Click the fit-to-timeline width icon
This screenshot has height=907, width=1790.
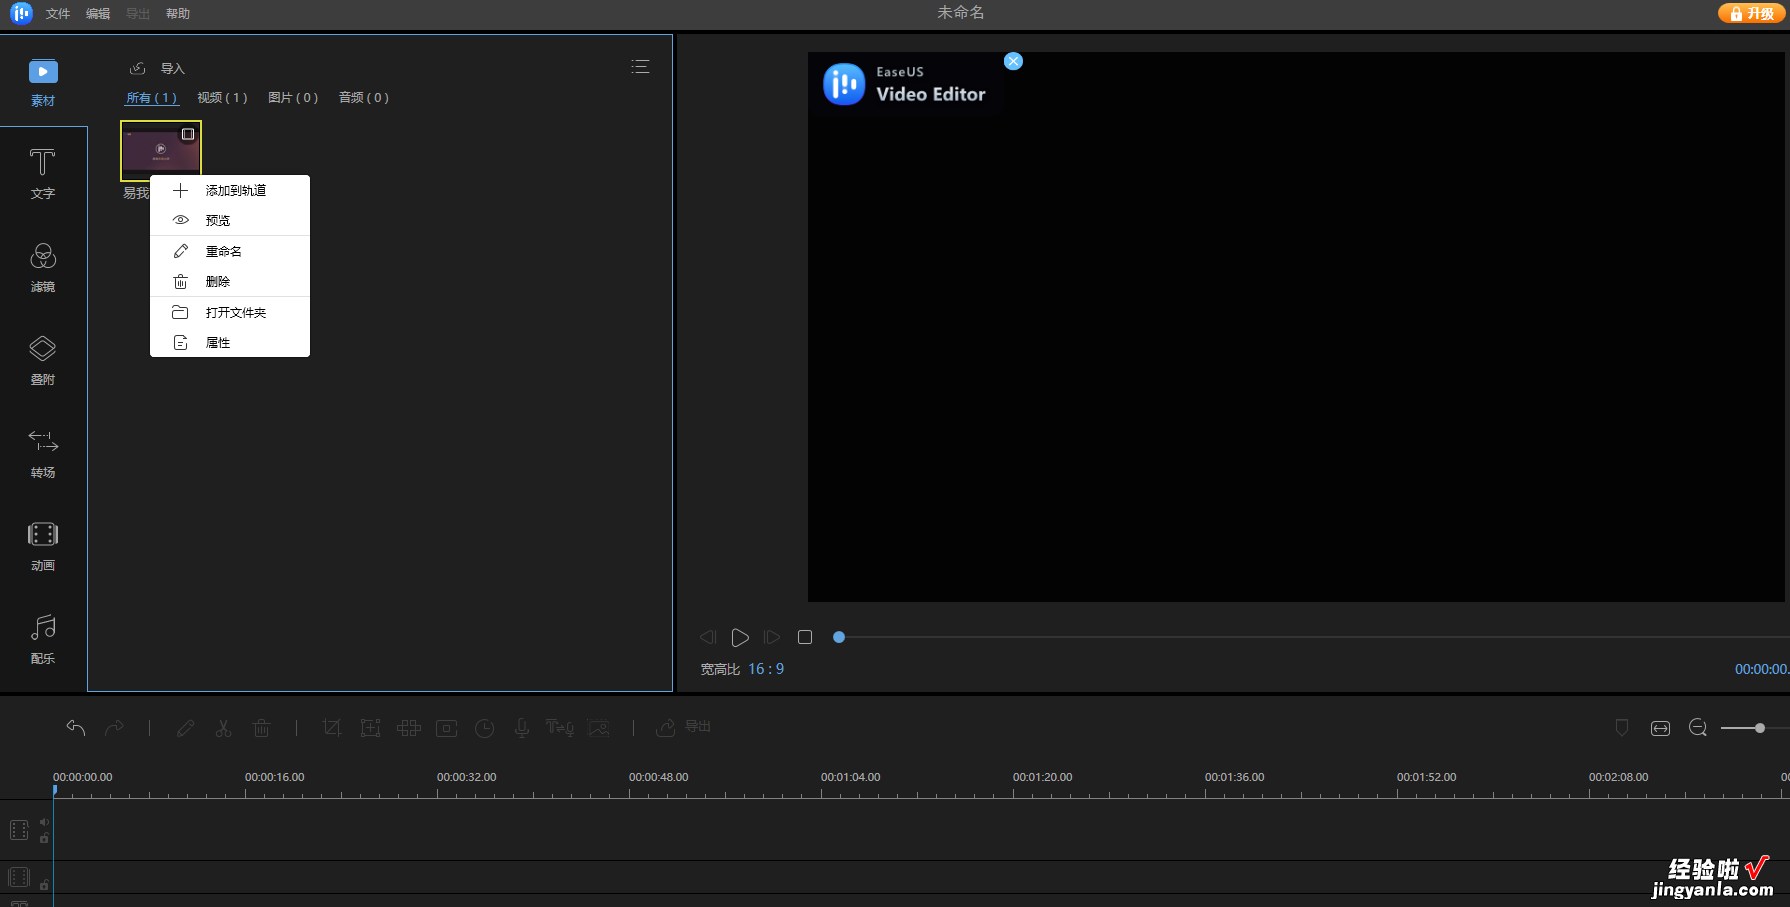click(1660, 728)
